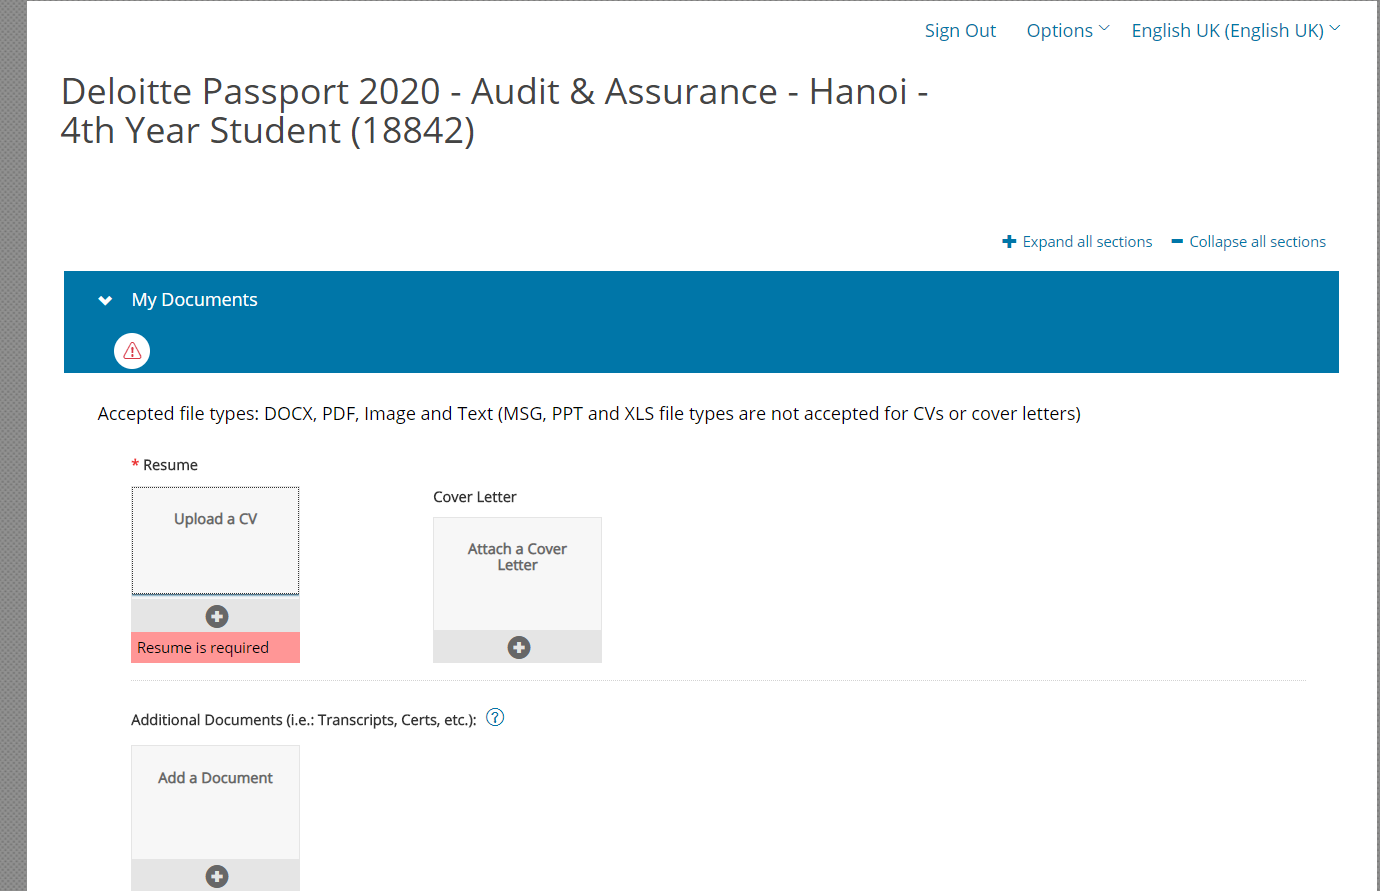Click the plus icon under Upload a CV
Image resolution: width=1380 pixels, height=891 pixels.
click(x=217, y=616)
